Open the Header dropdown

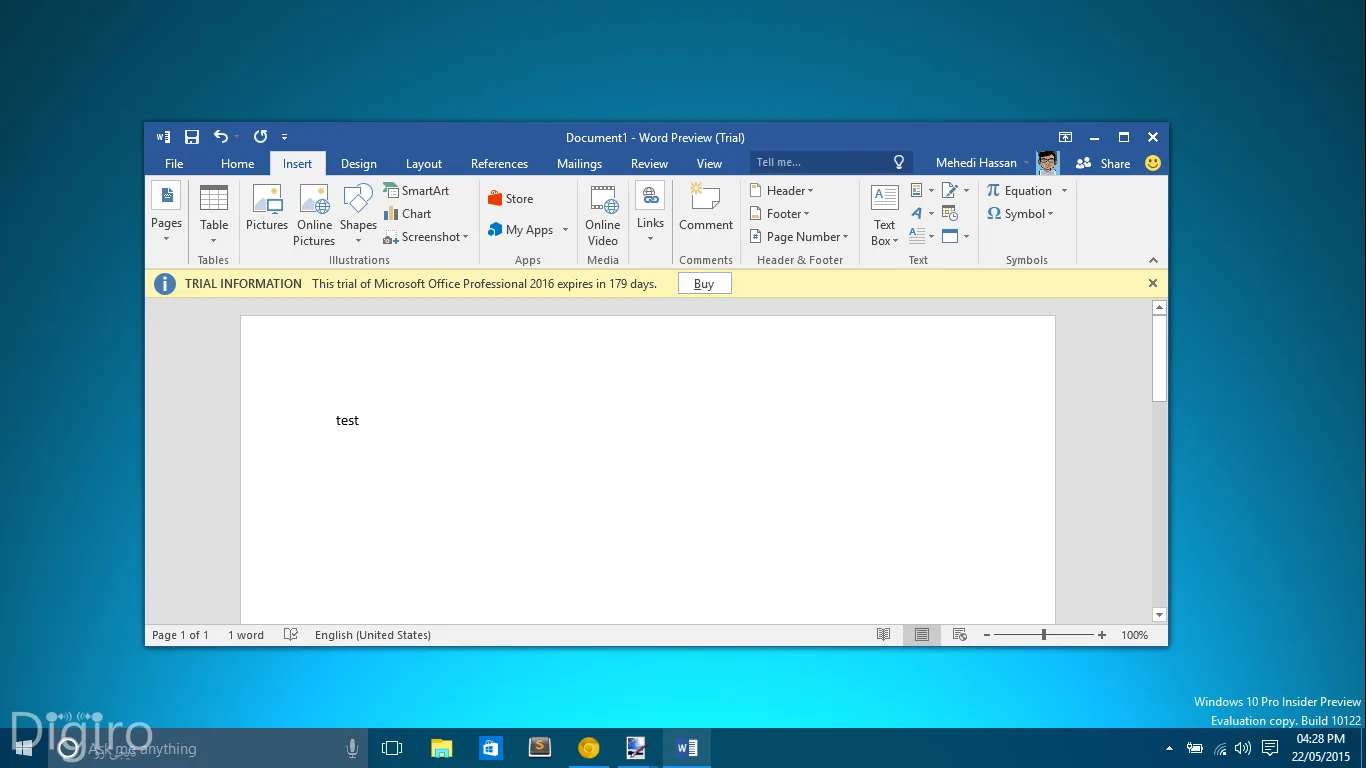[x=782, y=191]
